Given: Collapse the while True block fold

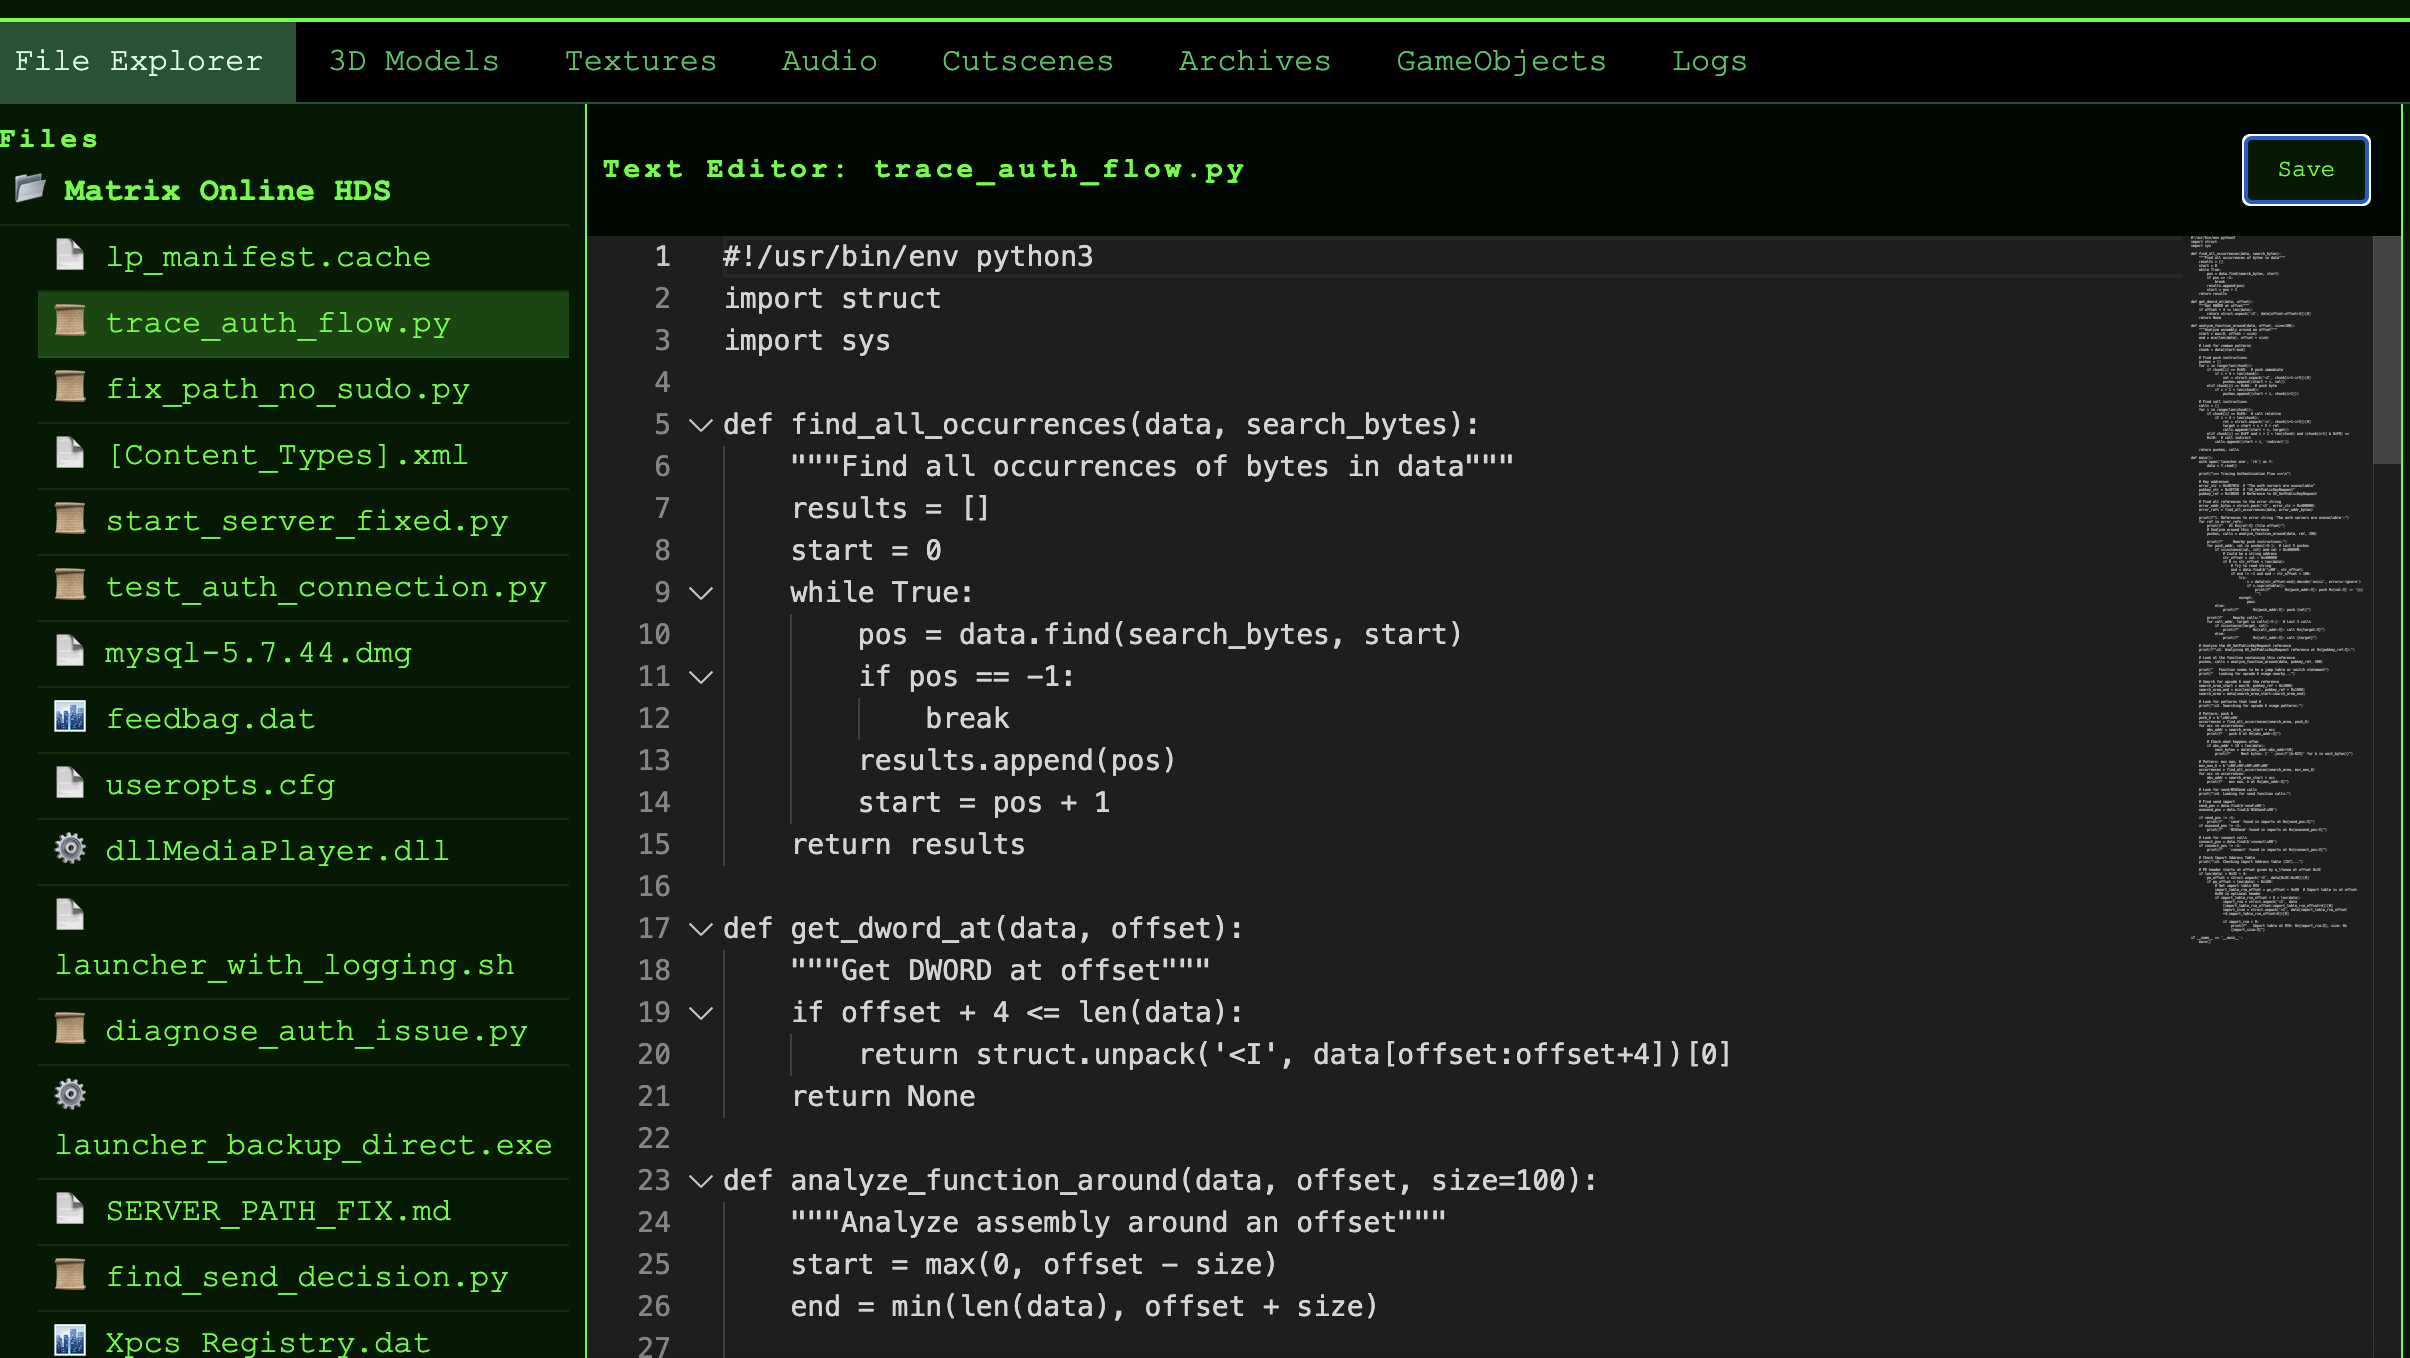Looking at the screenshot, I should [702, 593].
